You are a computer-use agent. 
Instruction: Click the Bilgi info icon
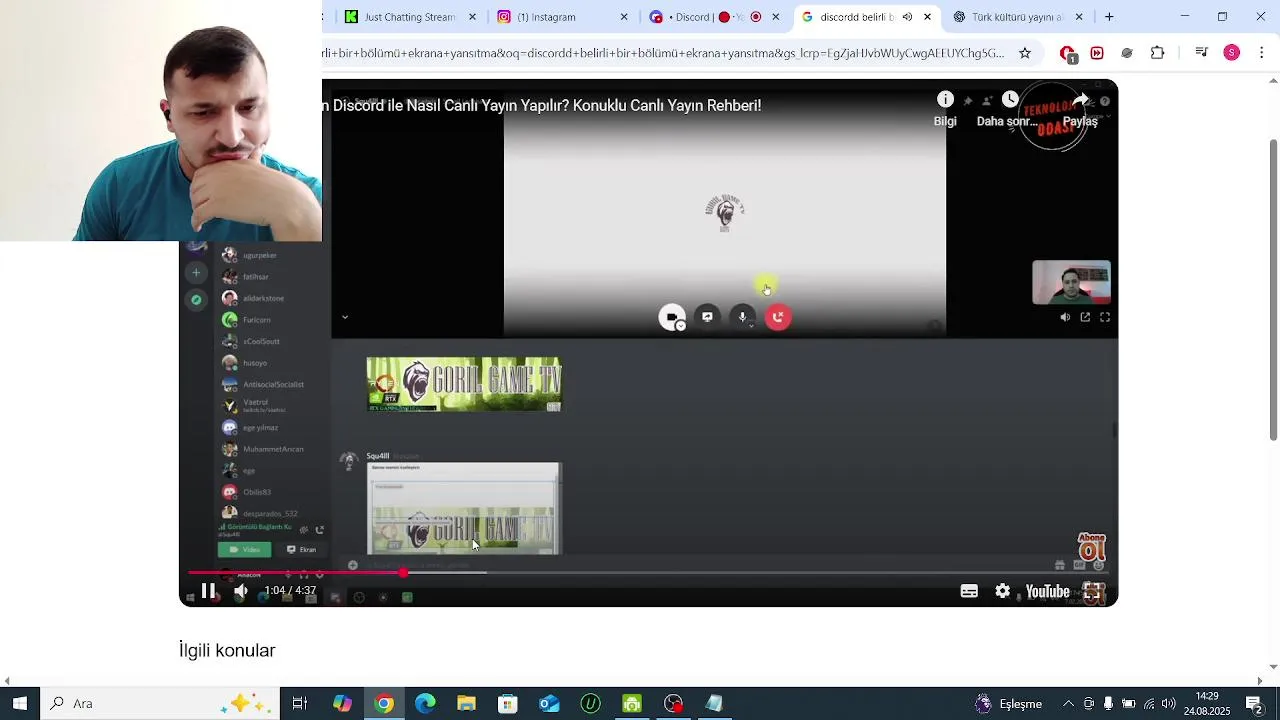tap(945, 99)
